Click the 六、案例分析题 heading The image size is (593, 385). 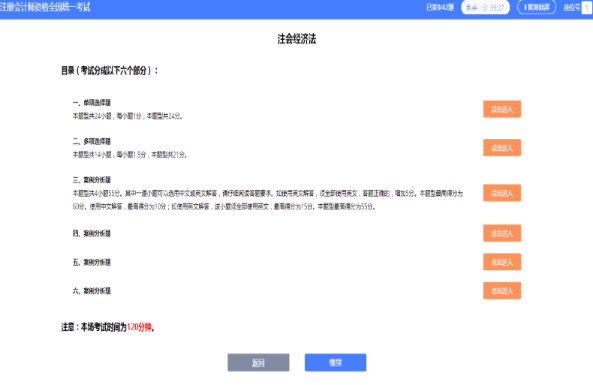pyautogui.click(x=92, y=291)
